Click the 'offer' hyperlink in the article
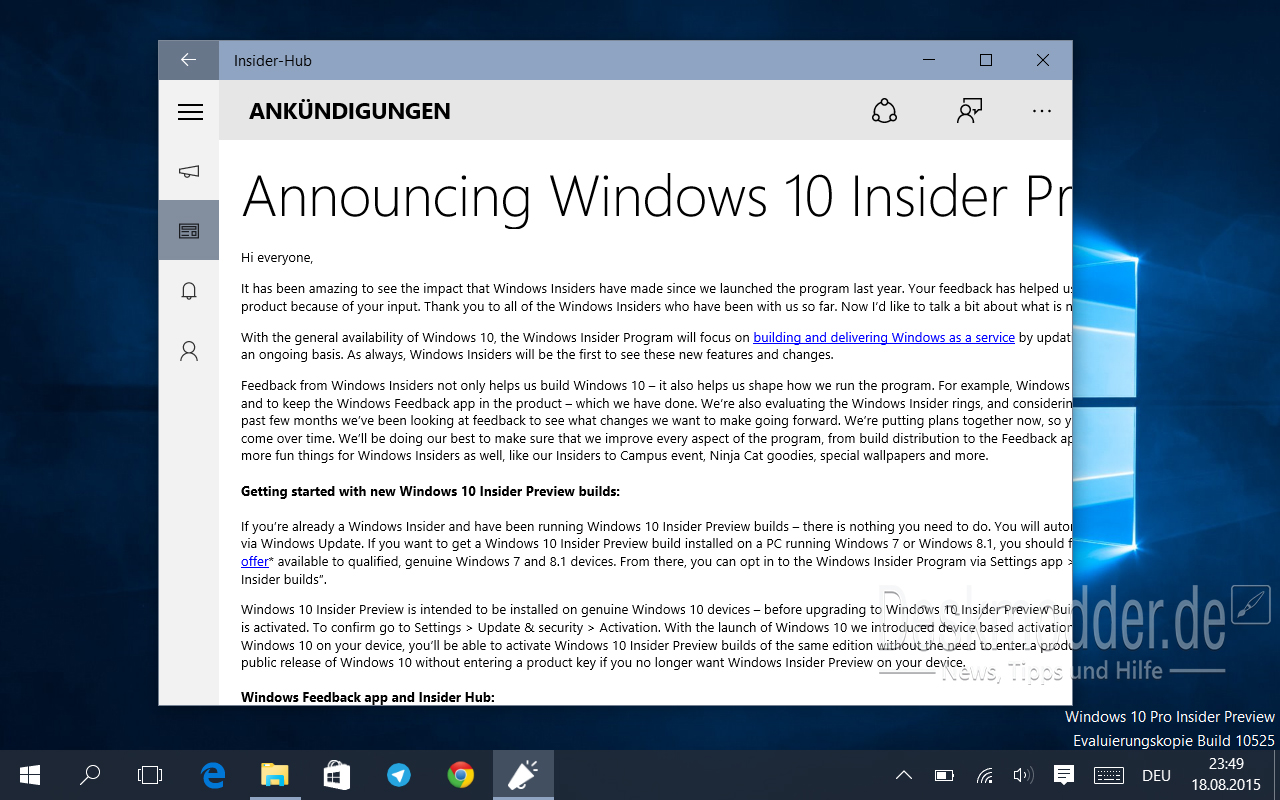 255,562
